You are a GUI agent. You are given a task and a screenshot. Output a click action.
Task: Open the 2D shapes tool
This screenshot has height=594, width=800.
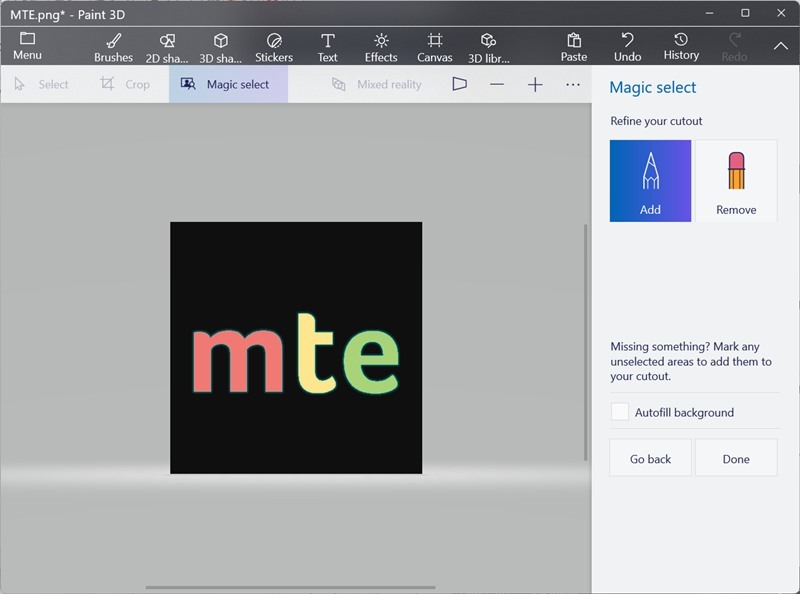167,46
